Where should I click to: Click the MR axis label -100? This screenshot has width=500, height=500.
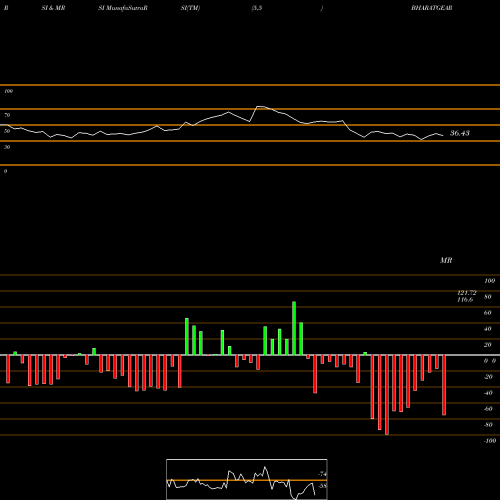(490, 441)
